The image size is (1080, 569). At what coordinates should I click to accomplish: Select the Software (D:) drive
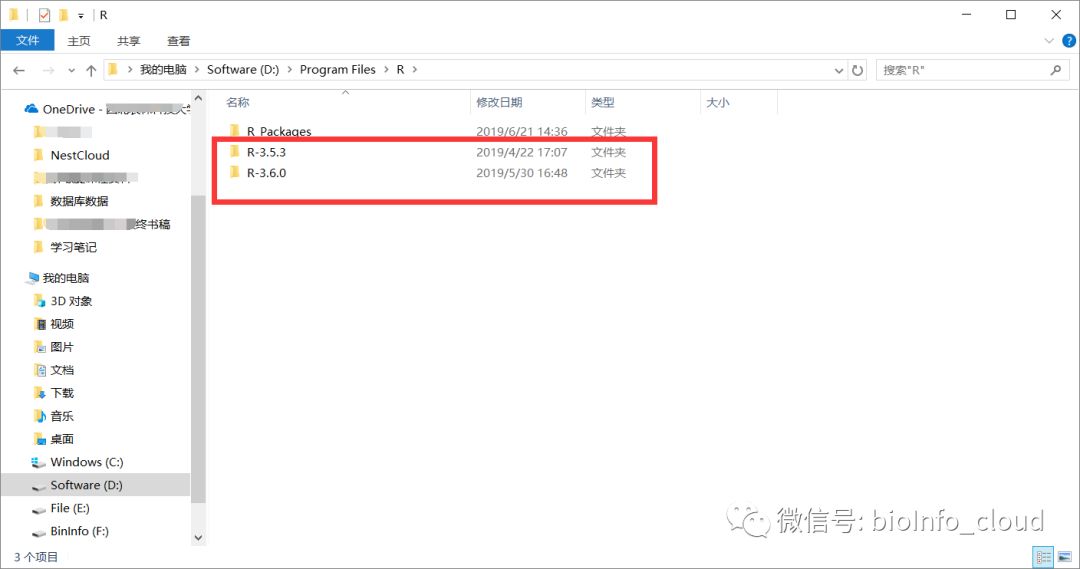point(86,485)
